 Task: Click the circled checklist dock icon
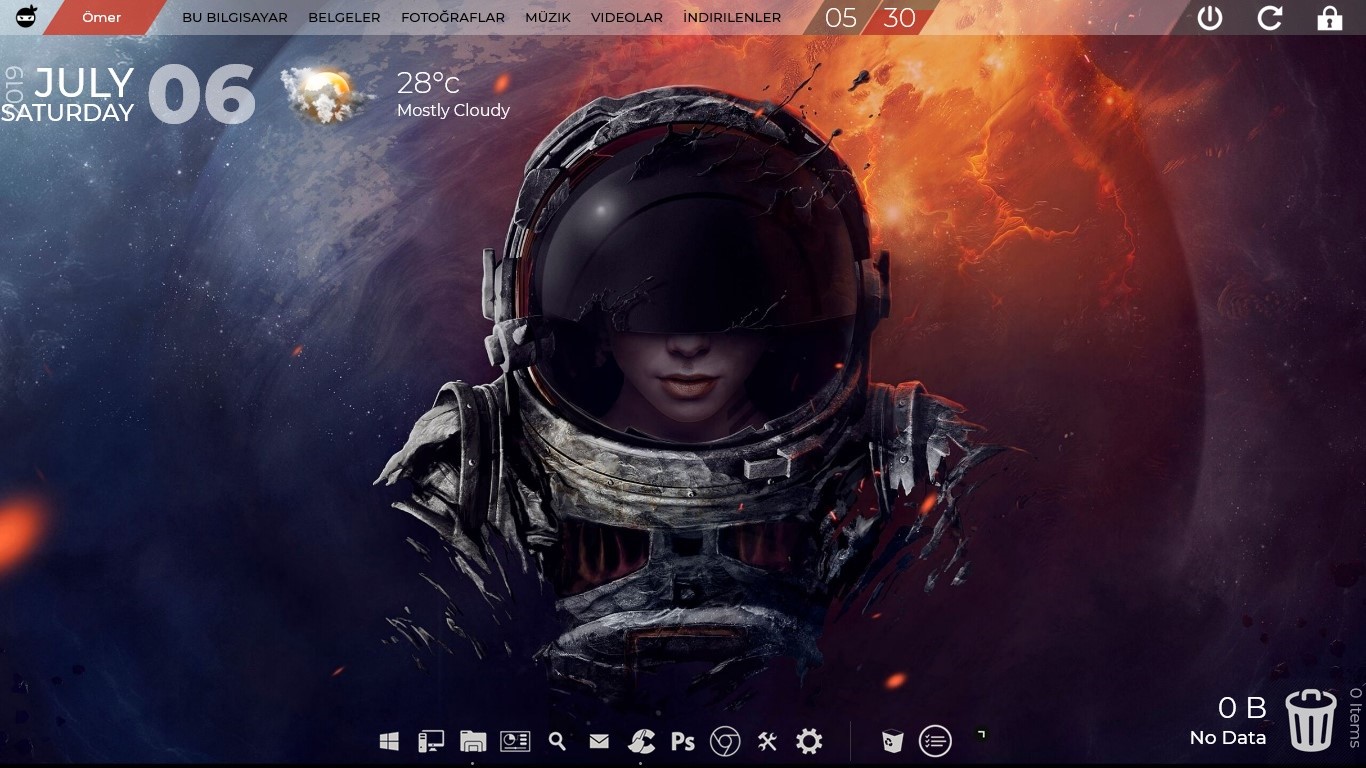tap(935, 741)
